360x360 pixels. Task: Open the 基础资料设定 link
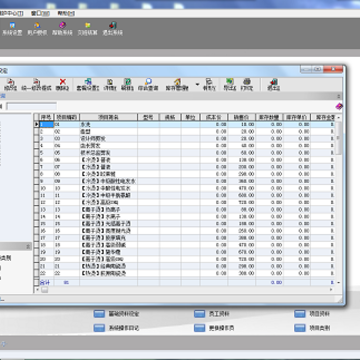tap(124, 314)
